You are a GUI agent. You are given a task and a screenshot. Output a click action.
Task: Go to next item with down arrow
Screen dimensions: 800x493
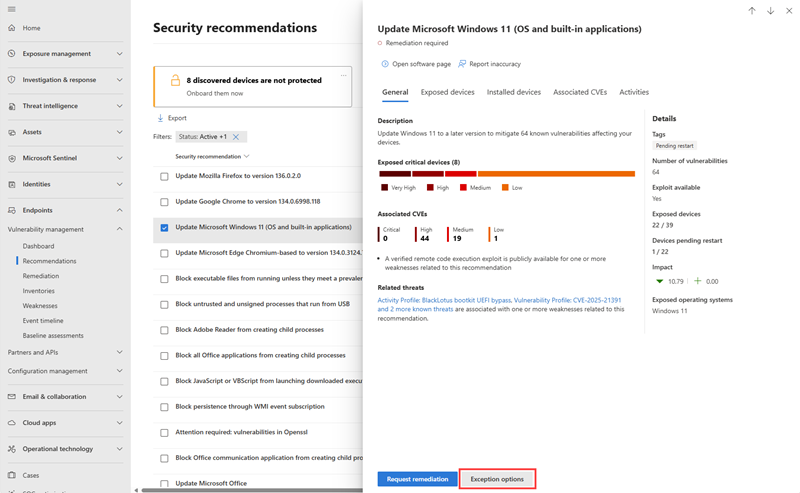point(770,11)
